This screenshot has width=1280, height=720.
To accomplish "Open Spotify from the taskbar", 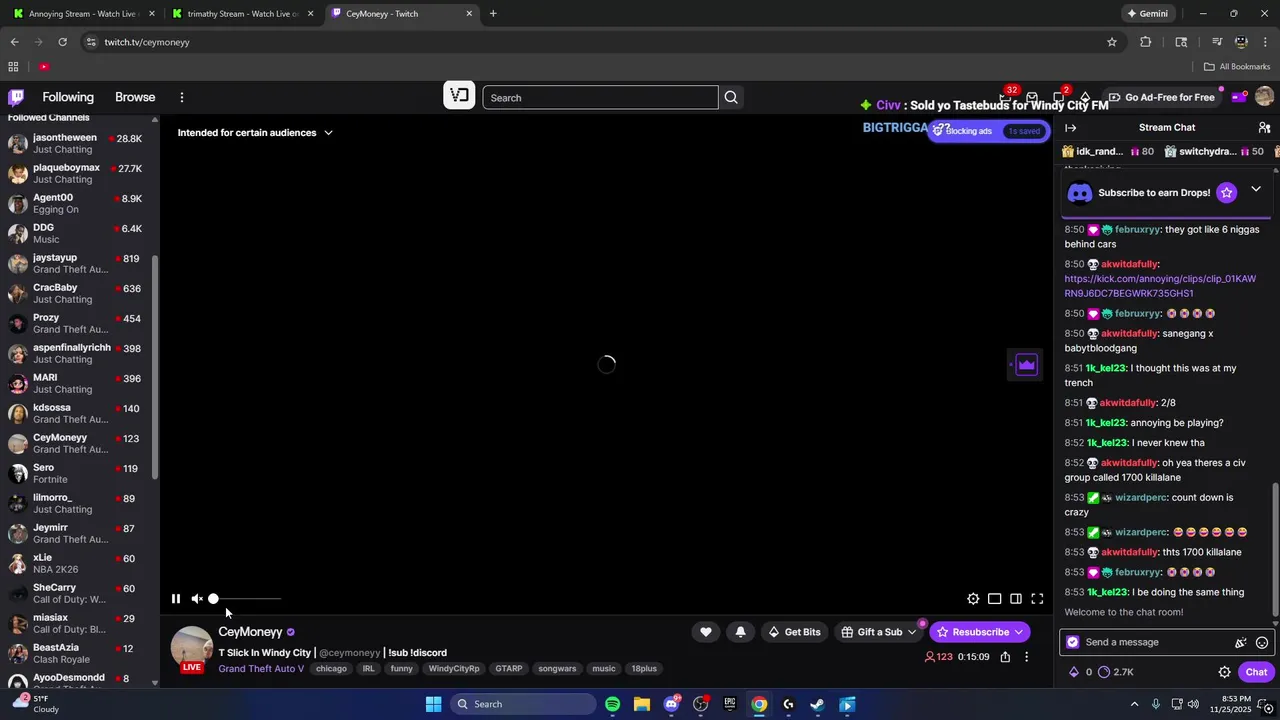I will [612, 704].
